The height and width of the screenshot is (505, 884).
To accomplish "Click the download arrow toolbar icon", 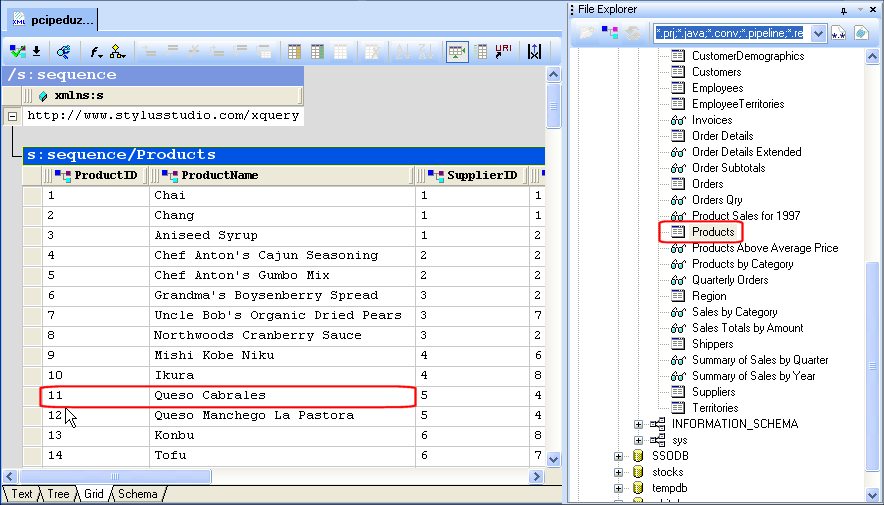I will click(36, 52).
